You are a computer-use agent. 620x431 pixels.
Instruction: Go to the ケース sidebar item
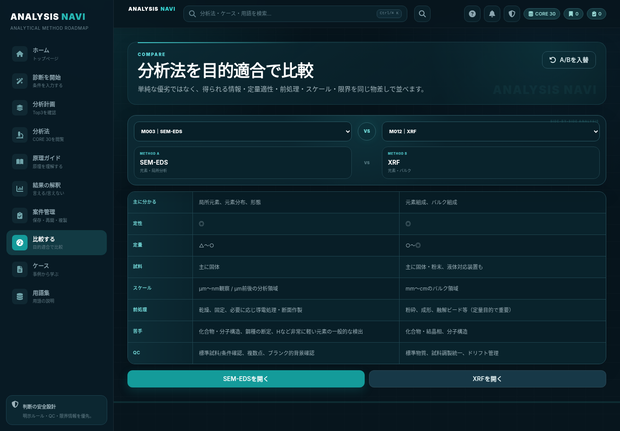pos(57,269)
